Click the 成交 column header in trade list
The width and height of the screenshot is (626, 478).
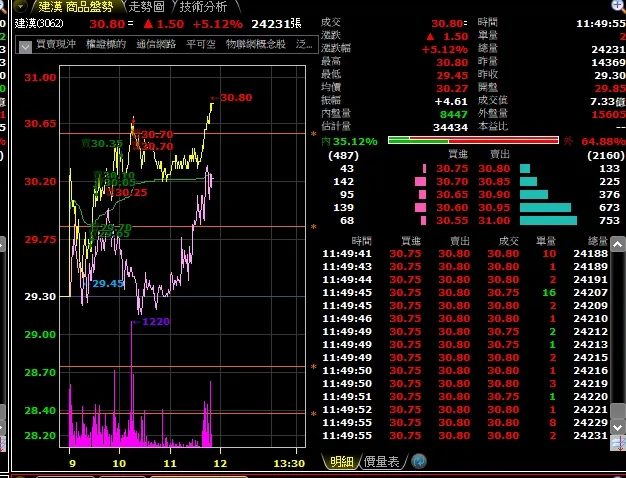pos(509,241)
